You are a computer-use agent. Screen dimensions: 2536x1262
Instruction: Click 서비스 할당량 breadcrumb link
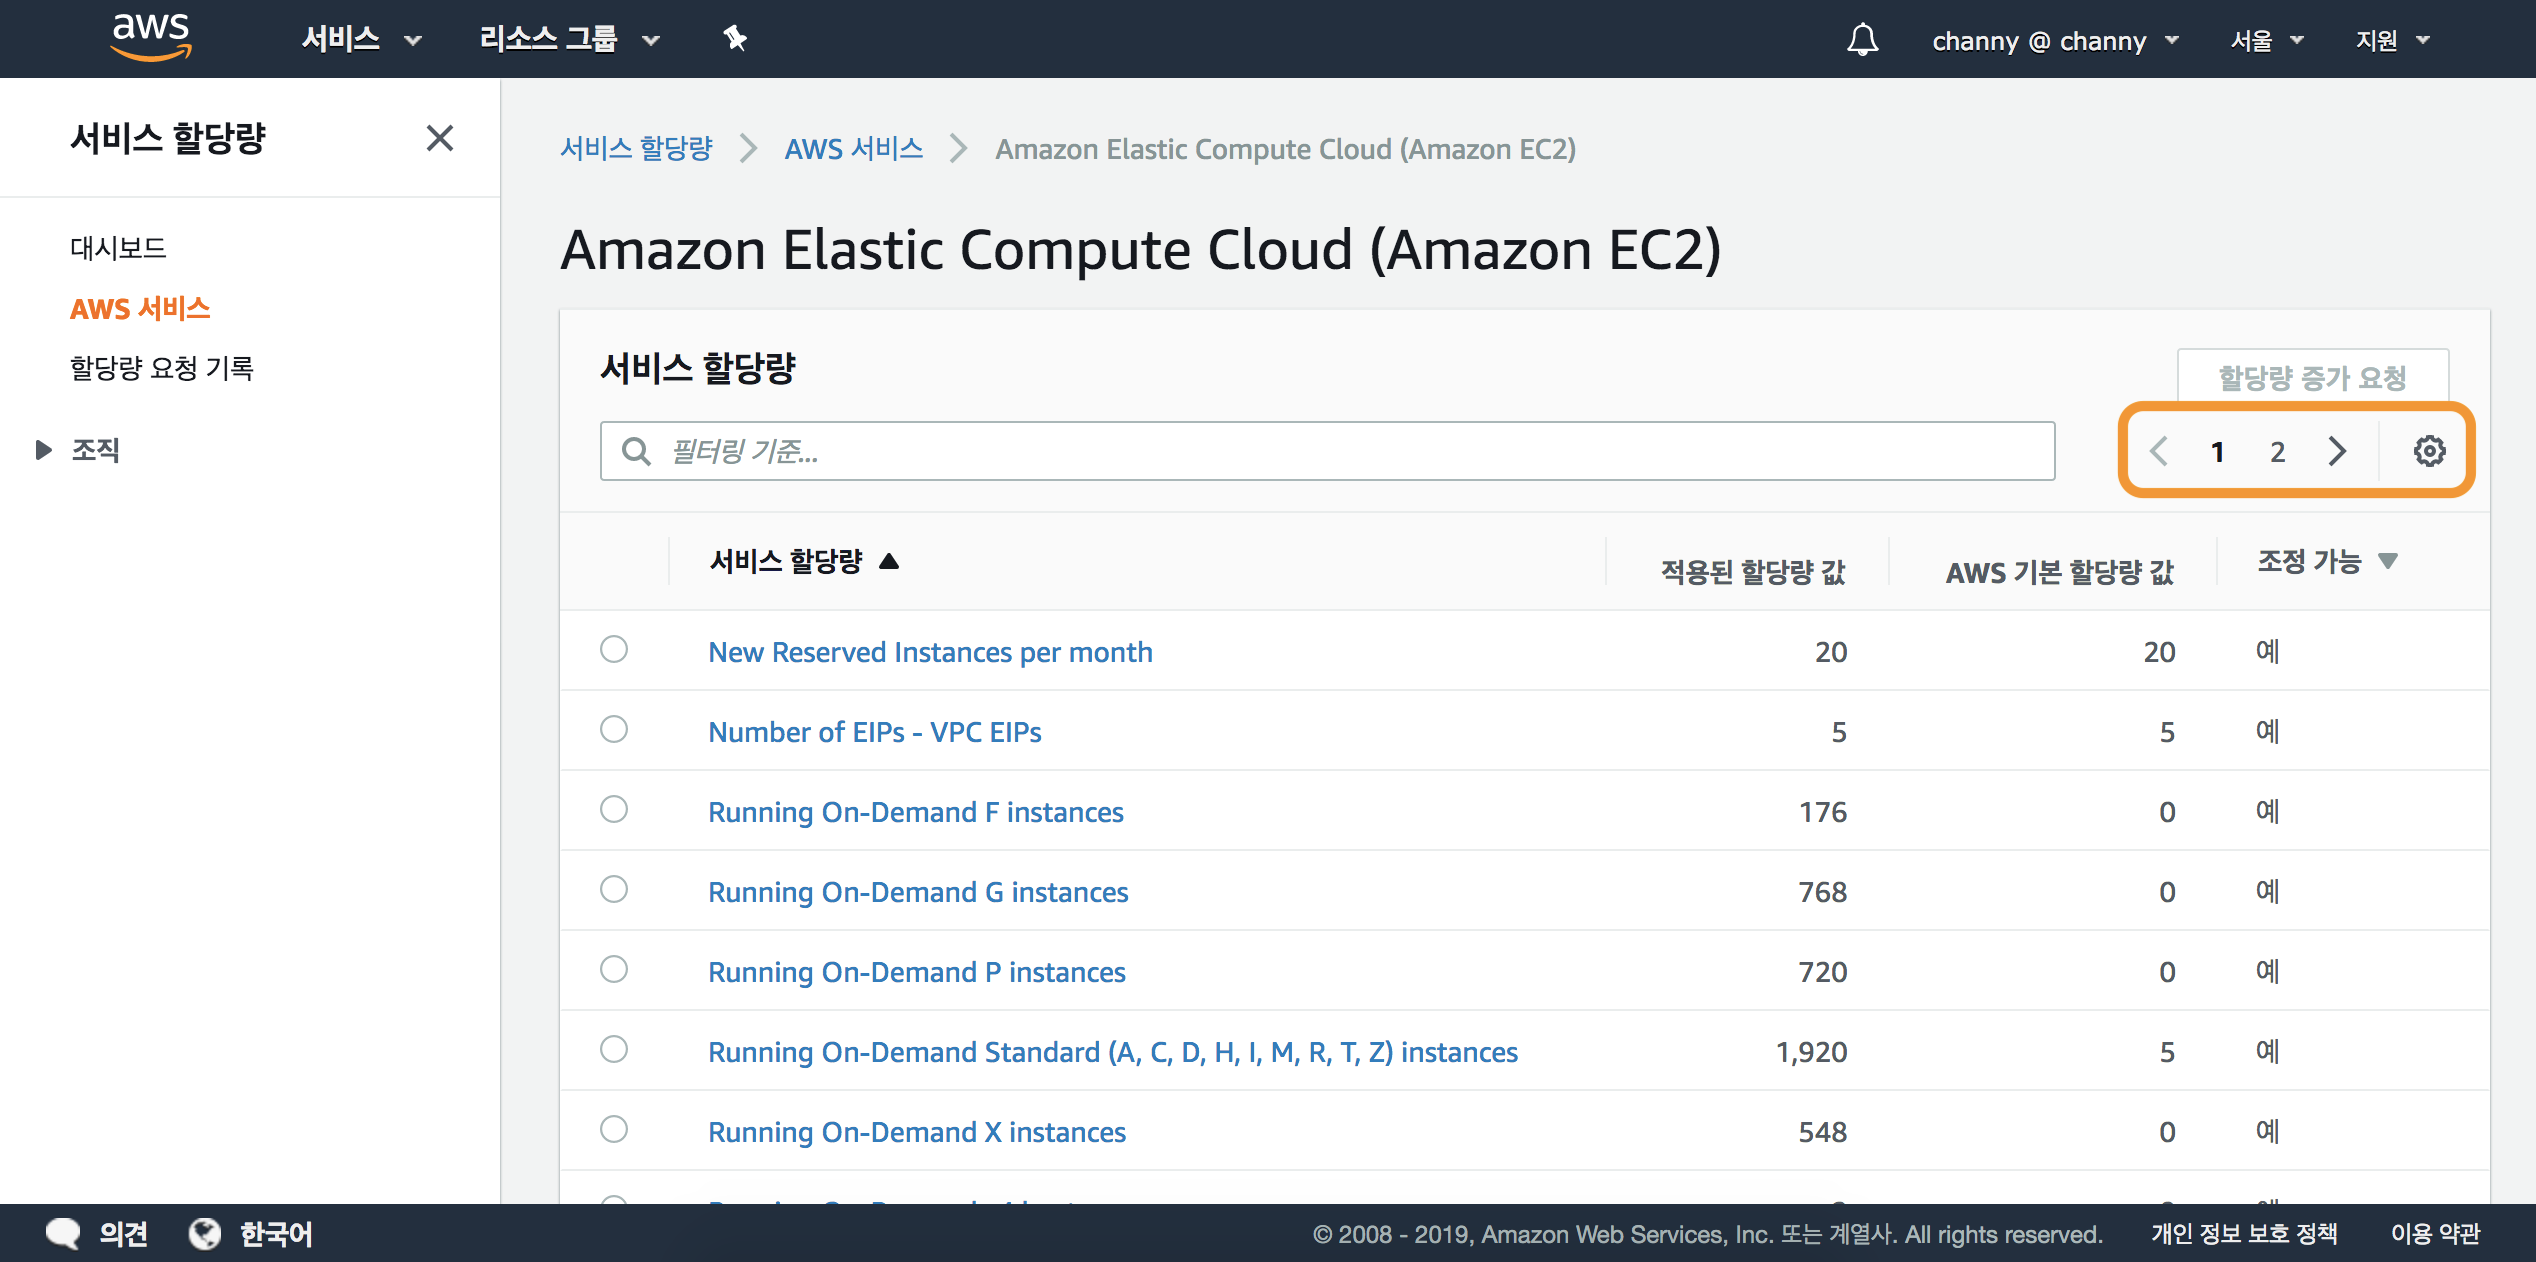[636, 149]
